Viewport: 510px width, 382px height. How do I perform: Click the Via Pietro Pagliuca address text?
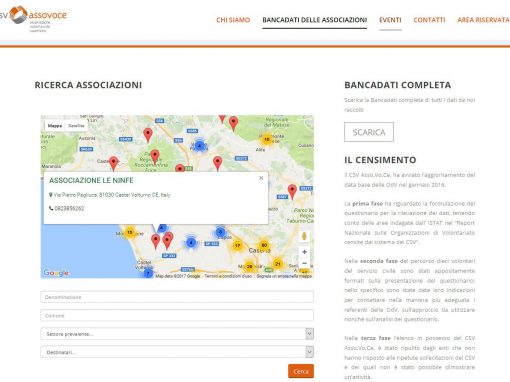pyautogui.click(x=112, y=195)
